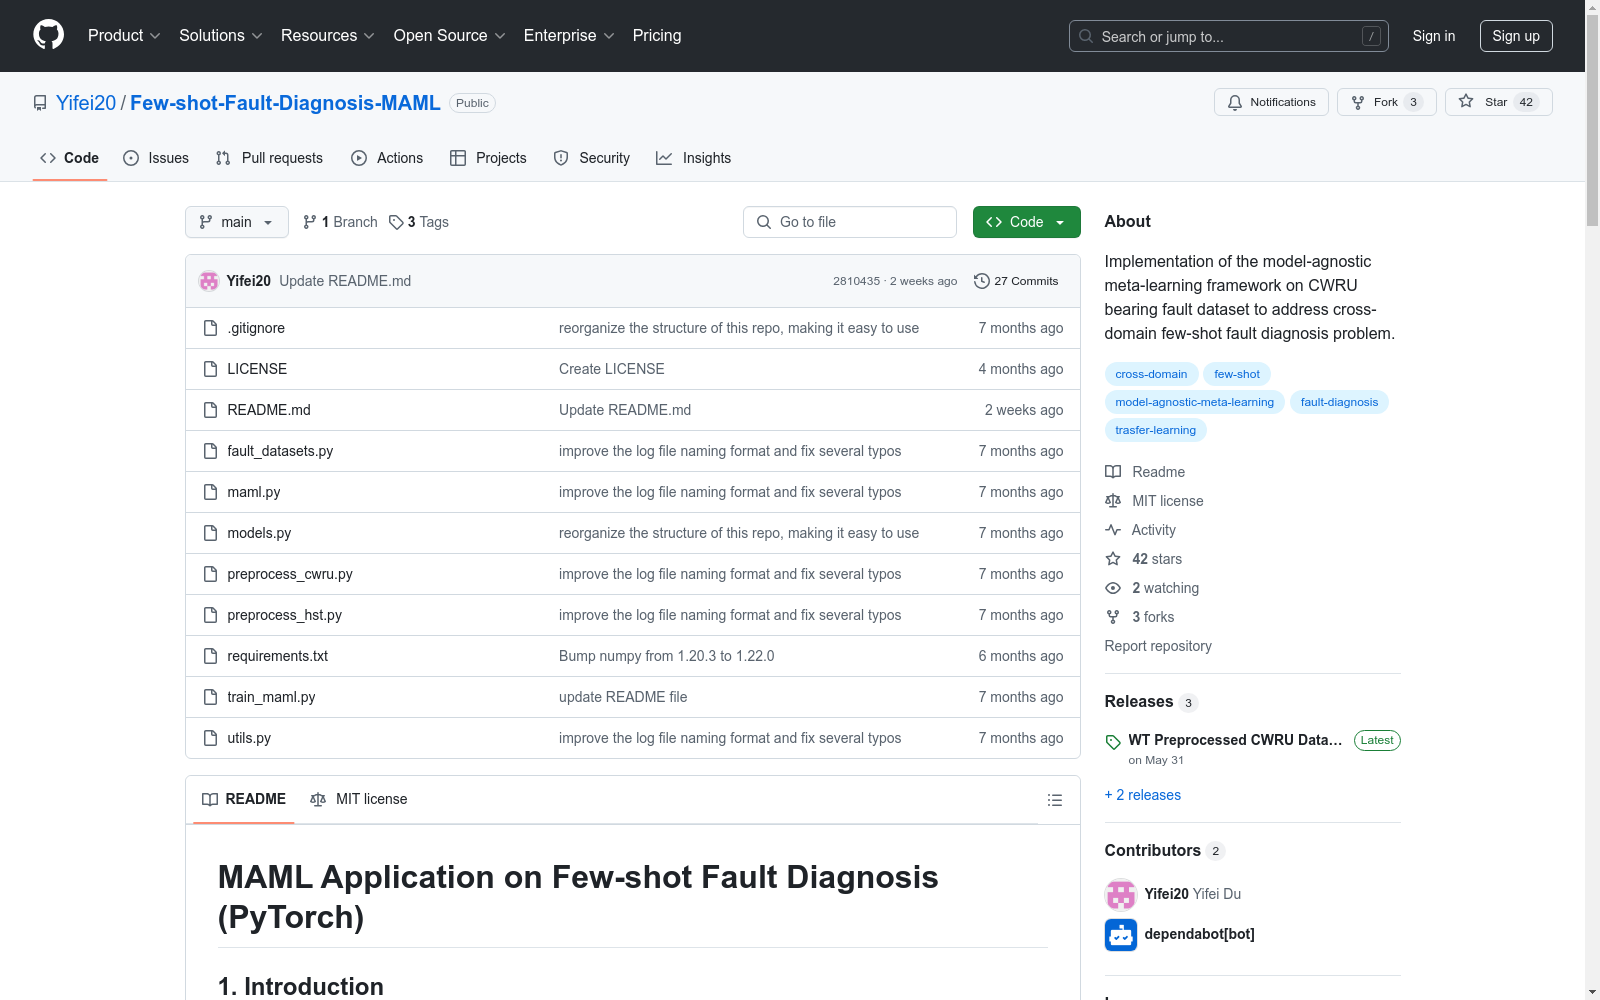The image size is (1600, 1000).
Task: Open the latest release tag icon
Action: (1113, 741)
